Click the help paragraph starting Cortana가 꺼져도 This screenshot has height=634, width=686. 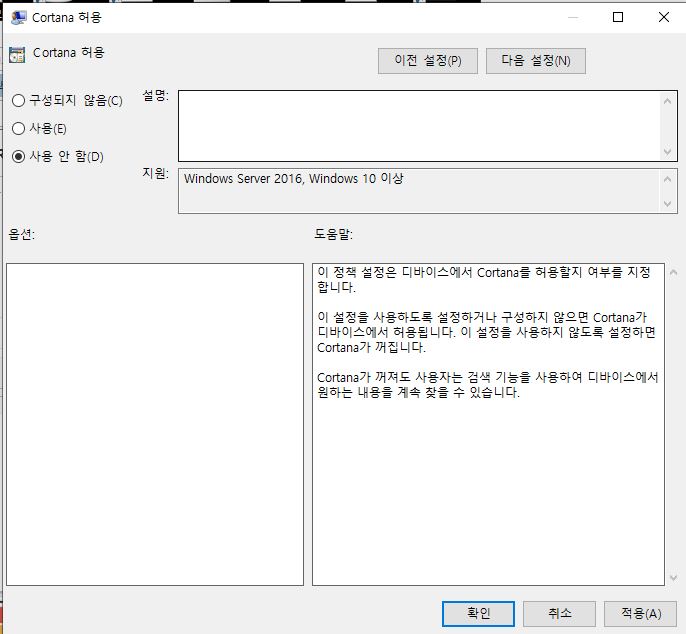pos(488,384)
